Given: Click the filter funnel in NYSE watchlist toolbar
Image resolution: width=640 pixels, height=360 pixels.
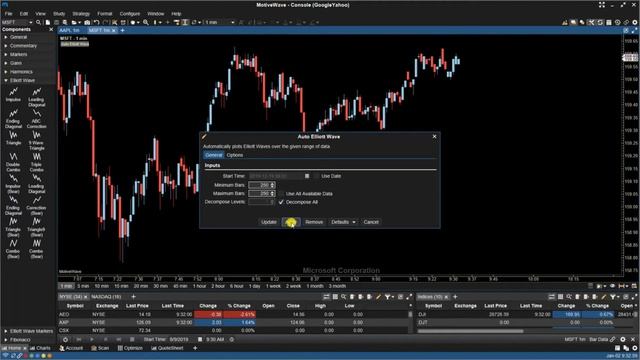Looking at the screenshot, I should 387,297.
